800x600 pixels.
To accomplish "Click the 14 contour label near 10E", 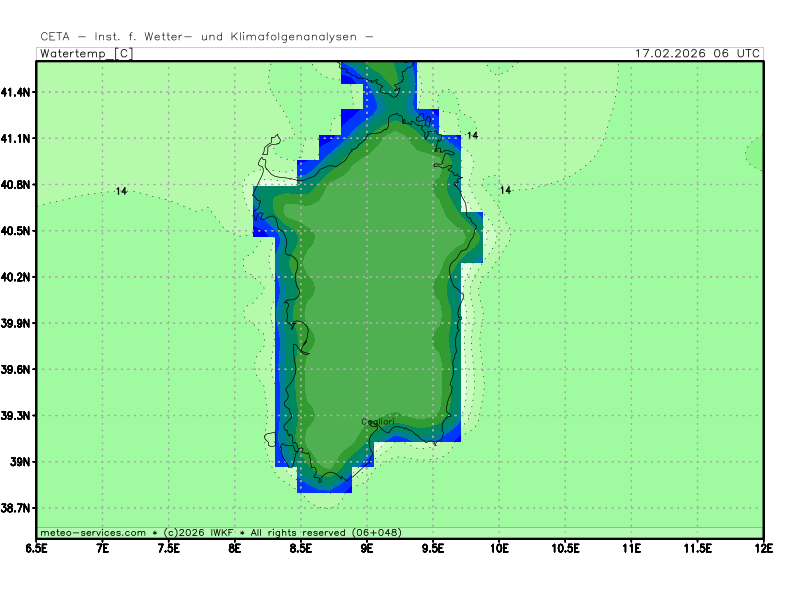I will tap(505, 190).
